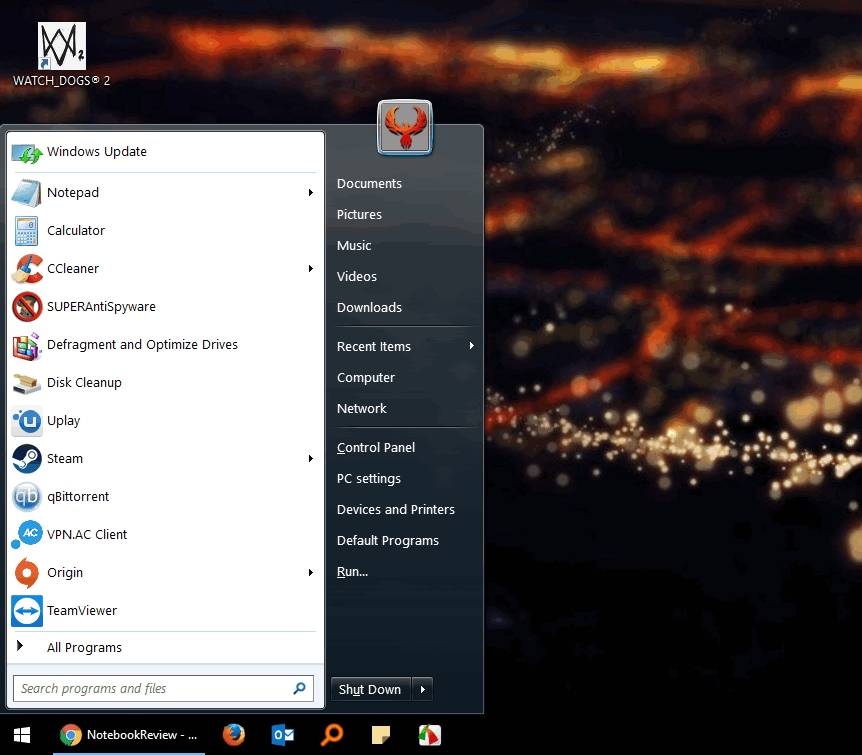Open Pictures folder link
The height and width of the screenshot is (755, 862).
(x=359, y=214)
